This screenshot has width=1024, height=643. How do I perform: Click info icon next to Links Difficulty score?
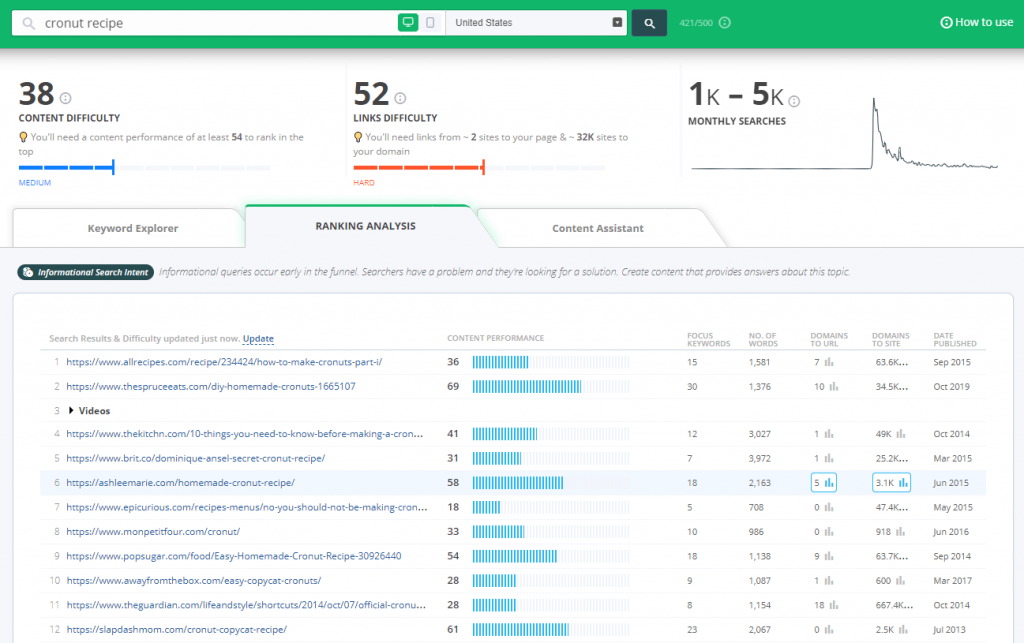click(400, 98)
